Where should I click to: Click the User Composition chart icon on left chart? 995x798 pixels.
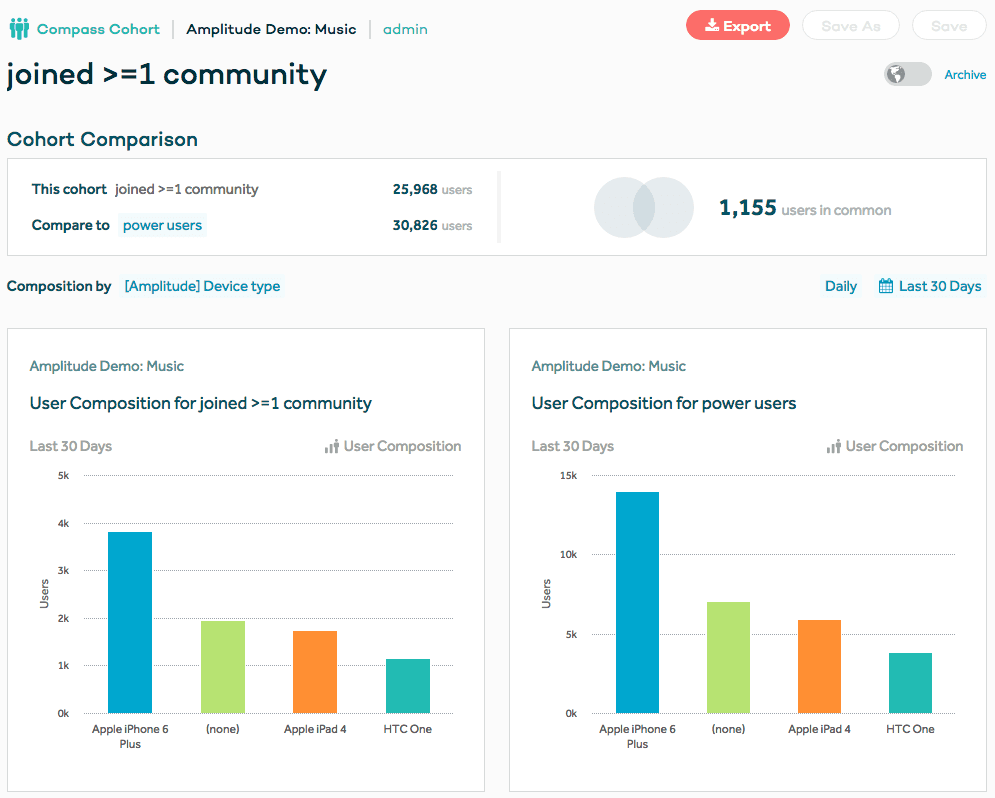[x=331, y=446]
